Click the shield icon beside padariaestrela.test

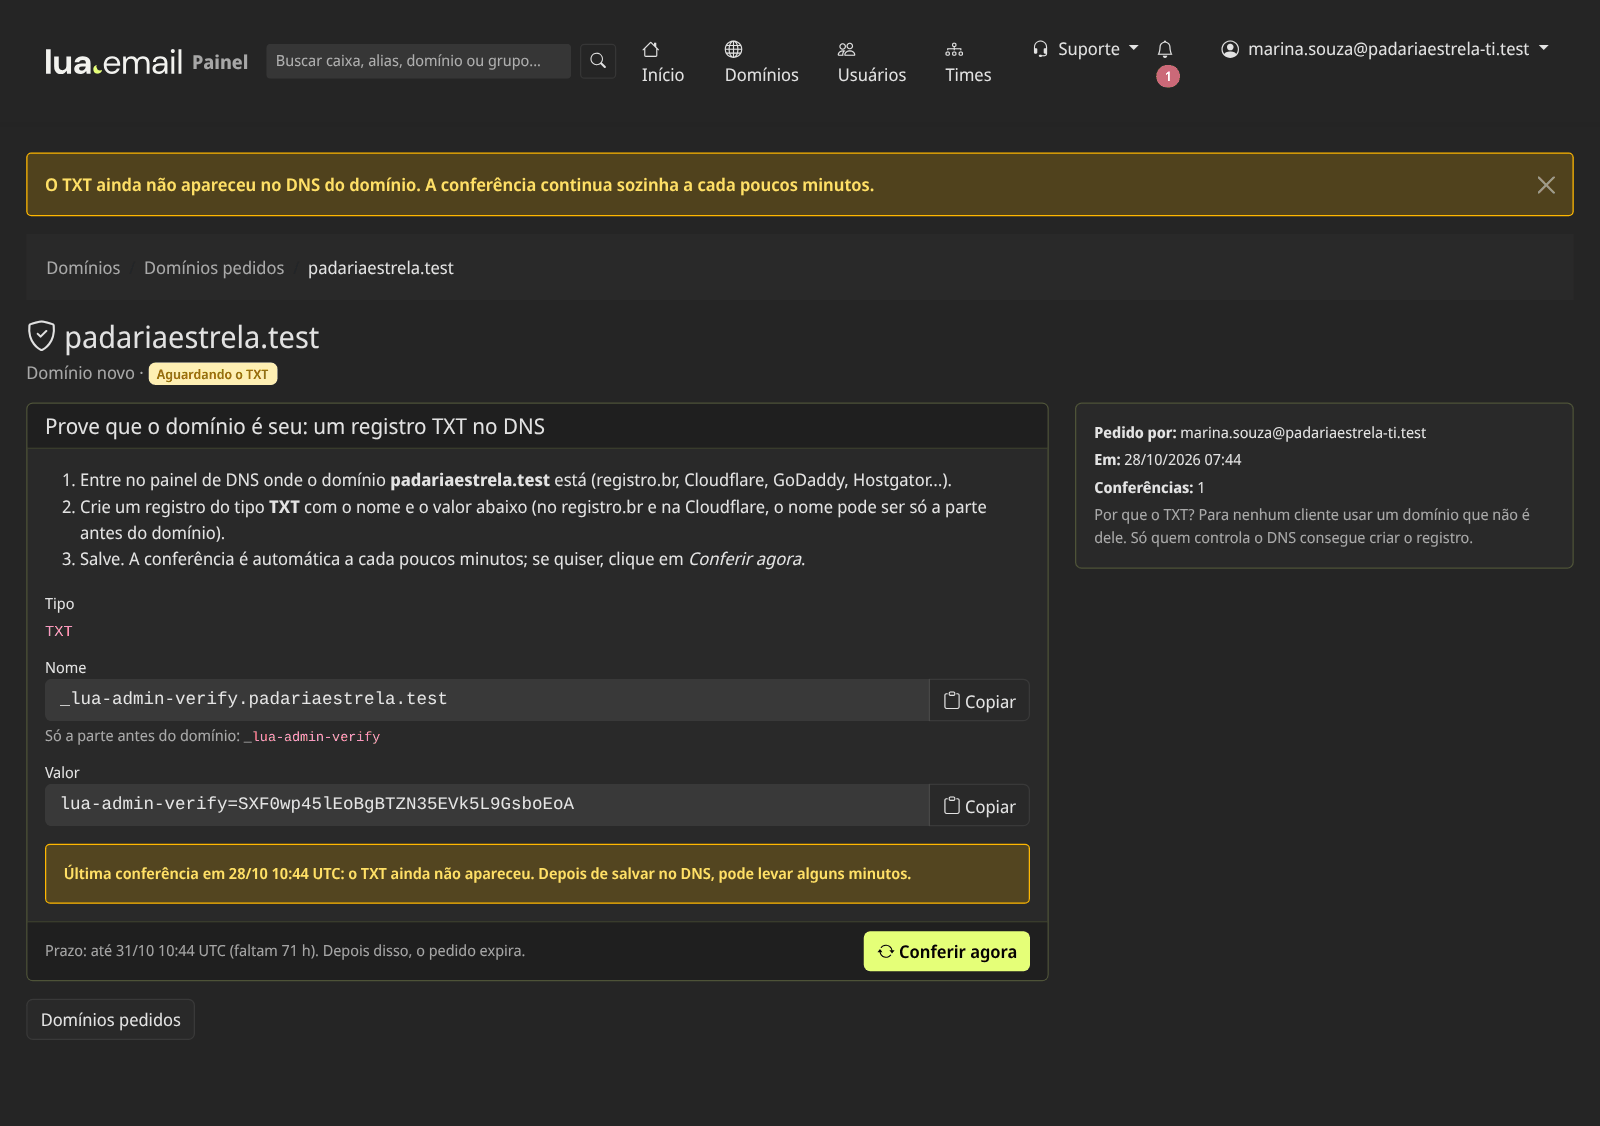click(x=41, y=336)
